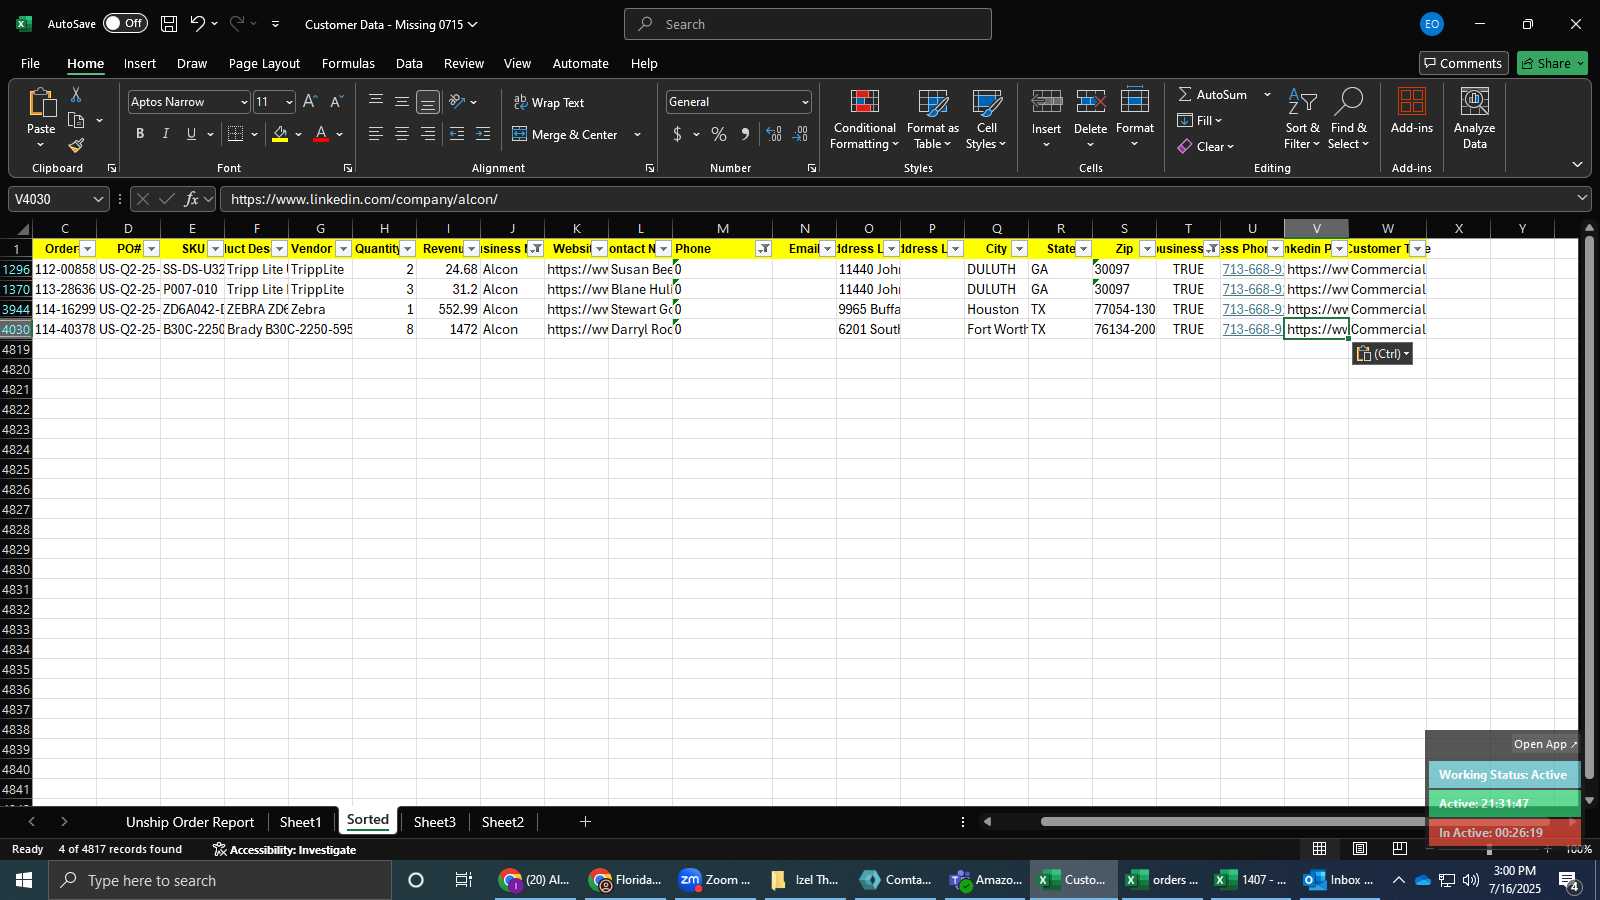1600x900 pixels.
Task: Click the phone link in row 1296
Action: point(1252,269)
